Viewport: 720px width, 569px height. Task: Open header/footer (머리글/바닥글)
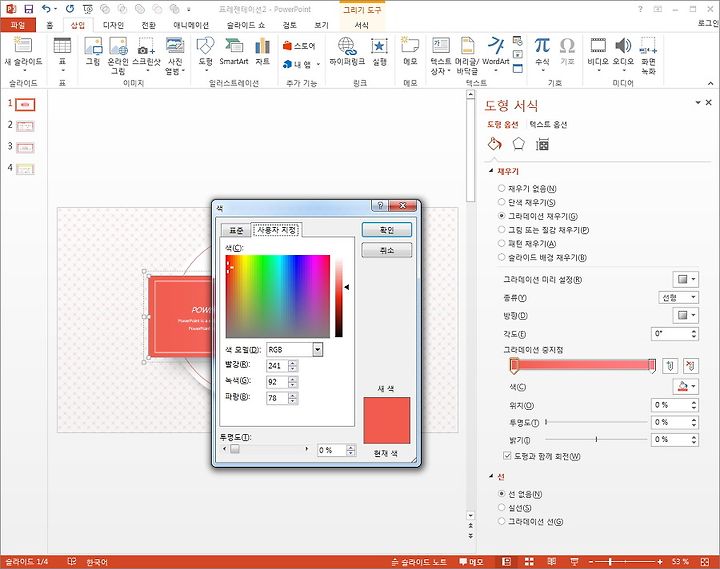[467, 55]
